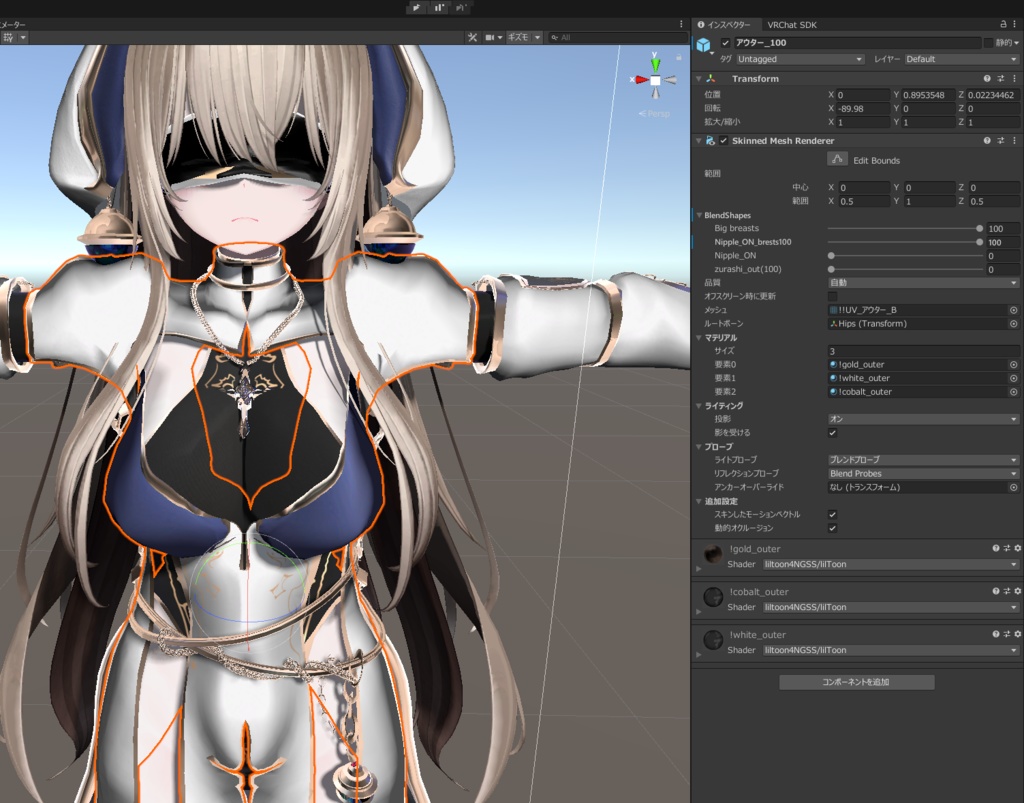Adjust the Big breasts blendshape slider
This screenshot has height=803, width=1024.
(x=904, y=228)
